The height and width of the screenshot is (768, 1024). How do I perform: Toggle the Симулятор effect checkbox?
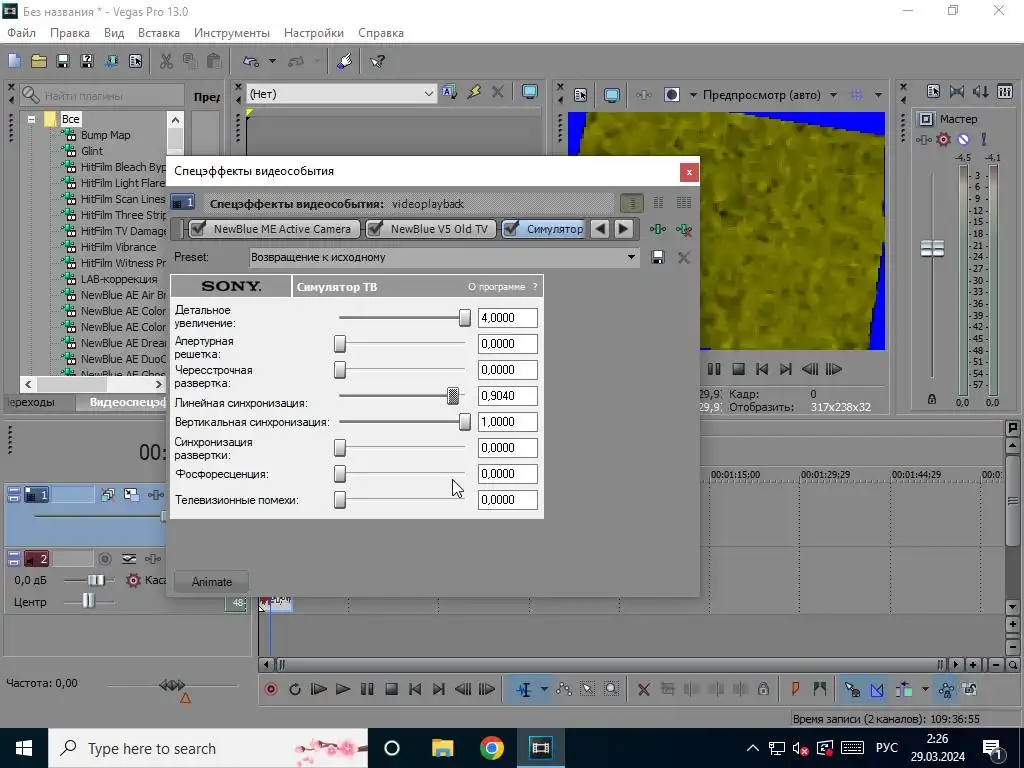pos(512,229)
